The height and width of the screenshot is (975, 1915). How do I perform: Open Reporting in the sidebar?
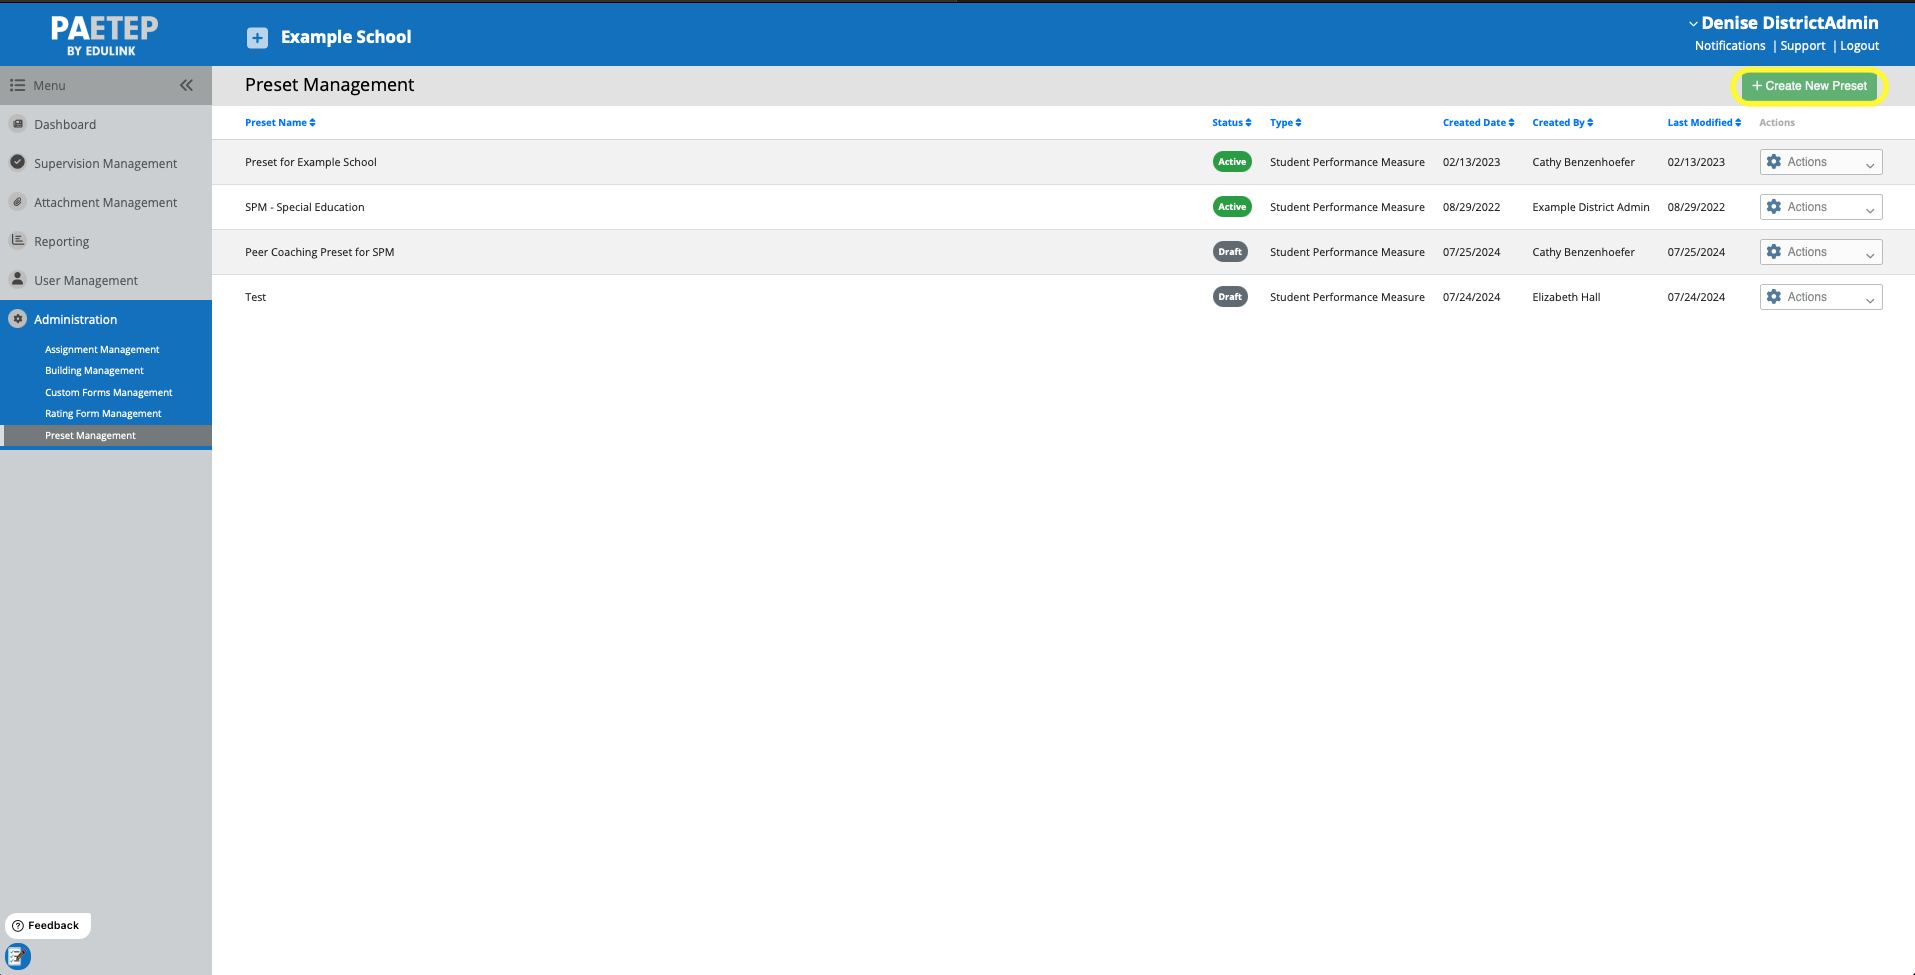coord(61,242)
